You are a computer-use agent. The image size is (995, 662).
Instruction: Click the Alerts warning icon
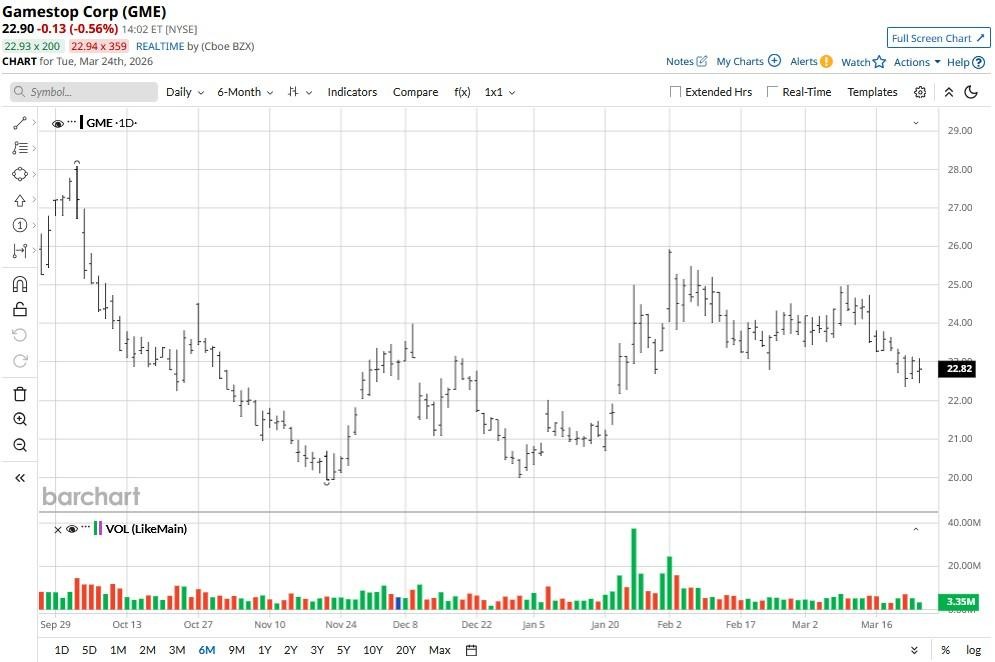point(826,62)
